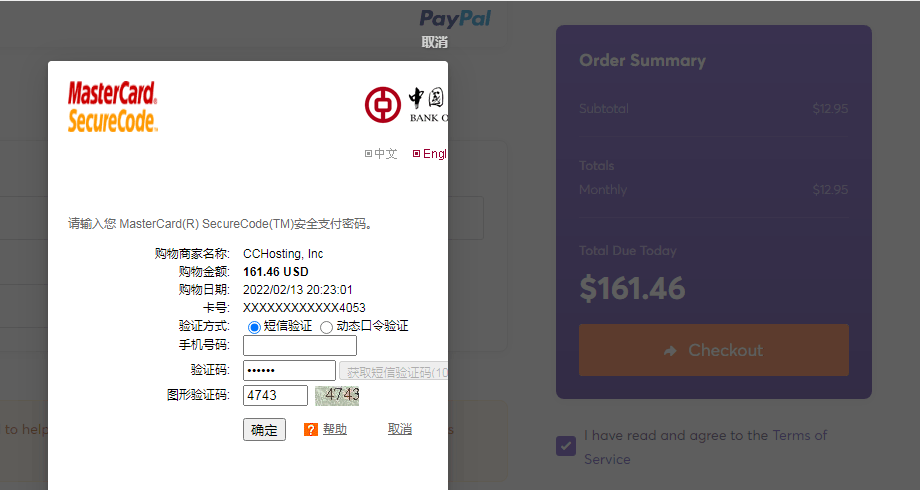Click the 取消 text under PayPal logo
This screenshot has width=920, height=490.
[x=435, y=42]
